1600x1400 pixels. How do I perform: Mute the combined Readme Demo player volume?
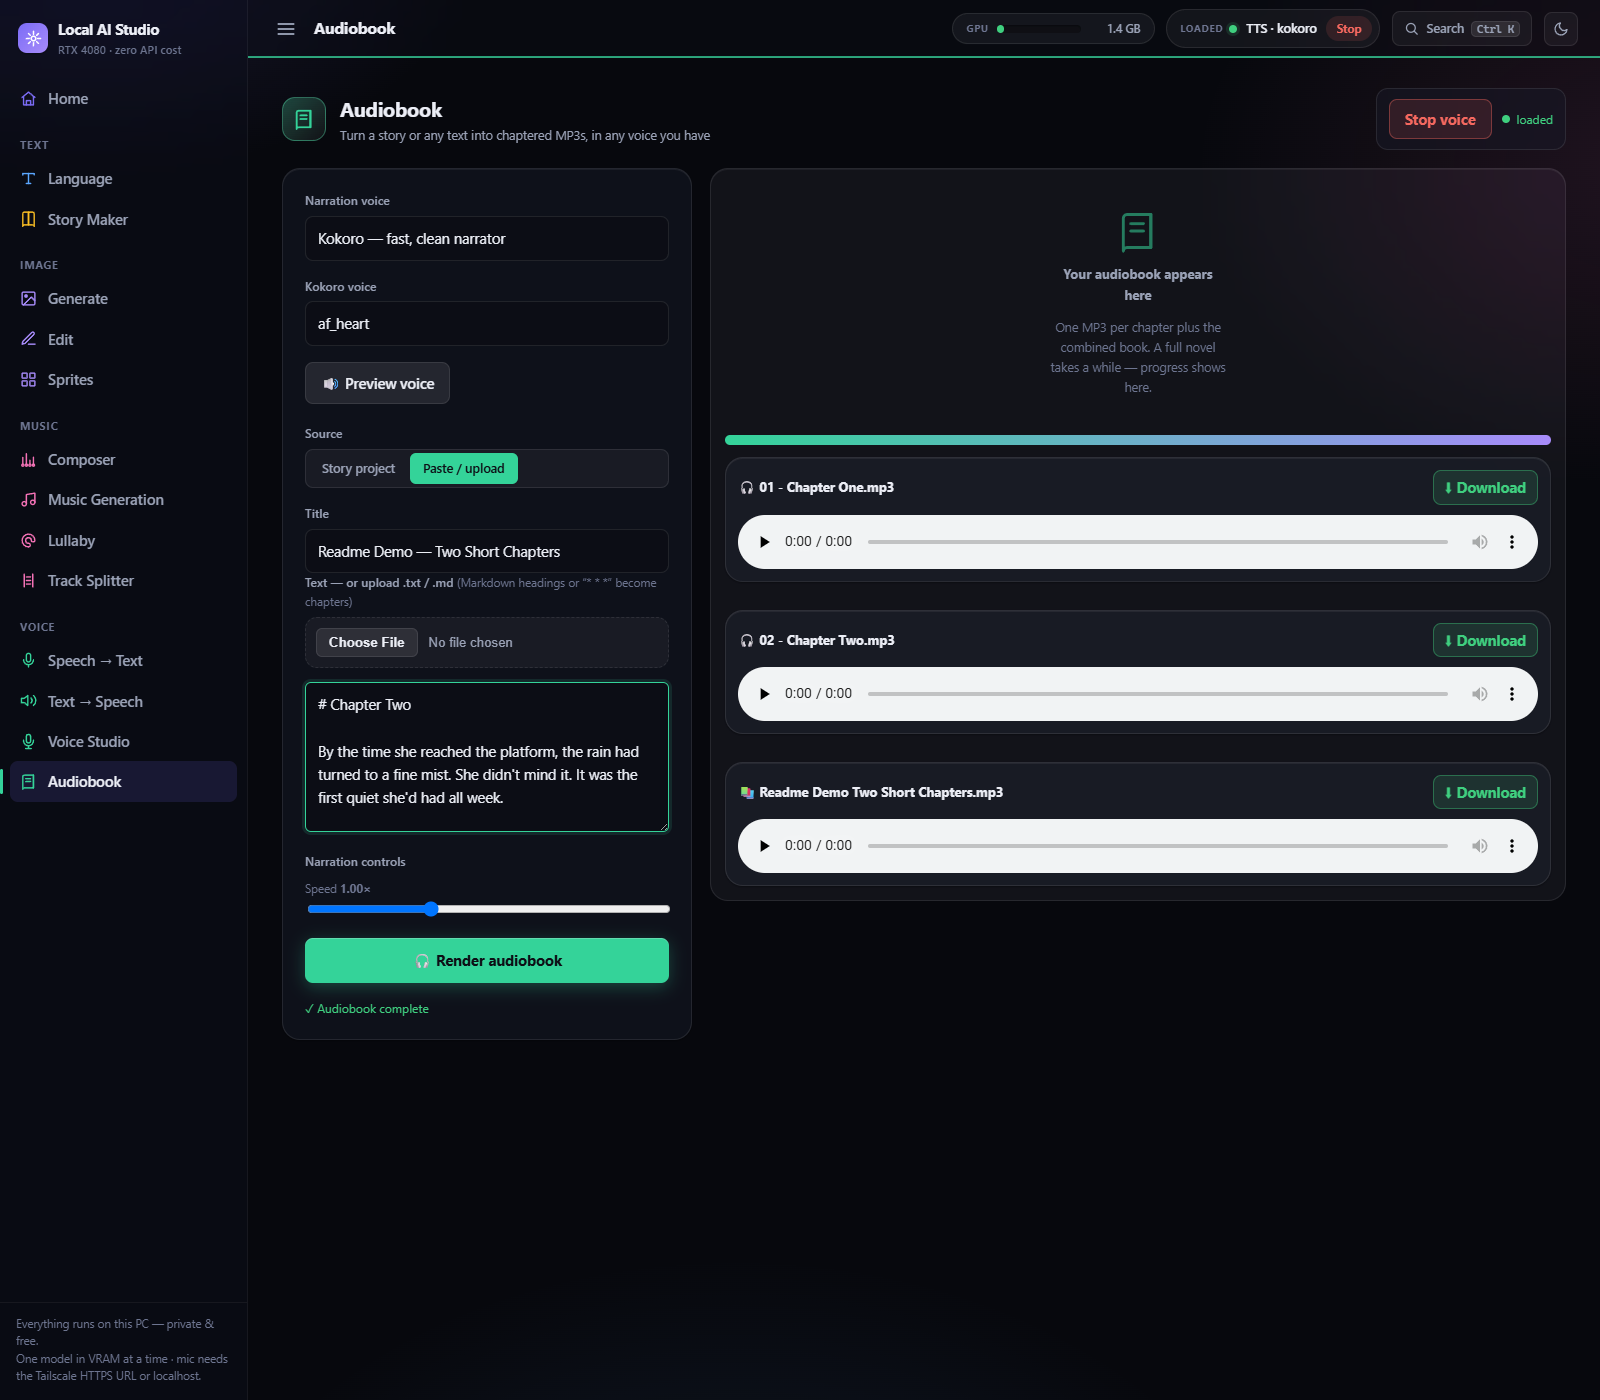pyautogui.click(x=1480, y=846)
